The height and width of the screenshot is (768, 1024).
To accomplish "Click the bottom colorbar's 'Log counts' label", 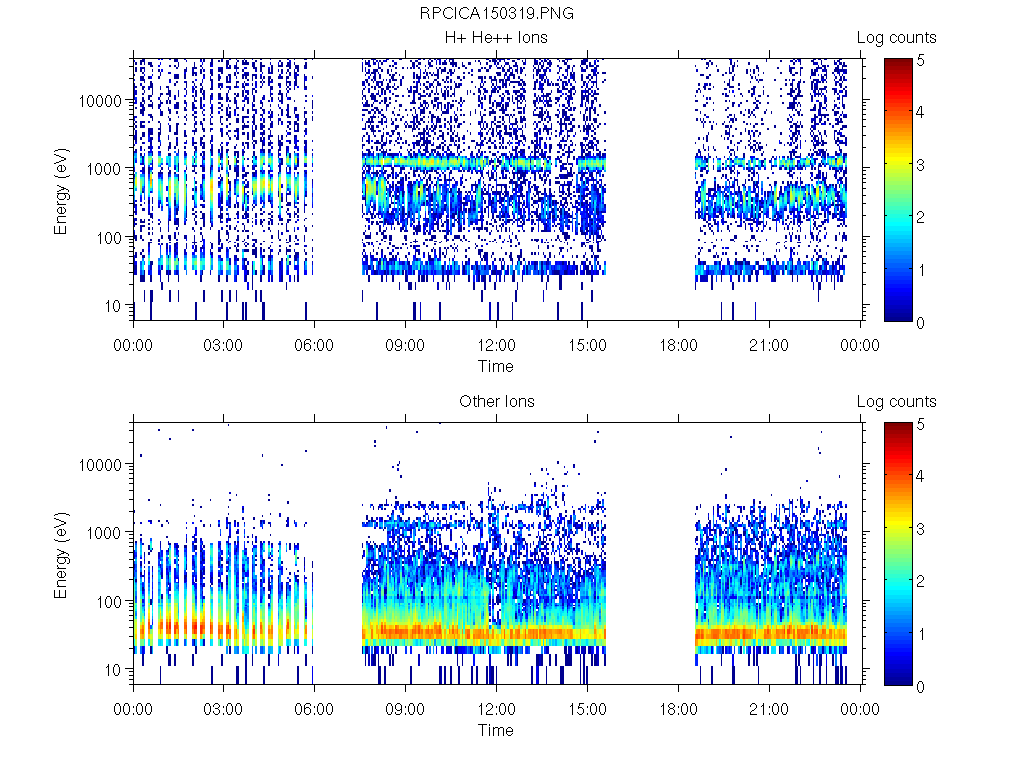I will coord(896,402).
